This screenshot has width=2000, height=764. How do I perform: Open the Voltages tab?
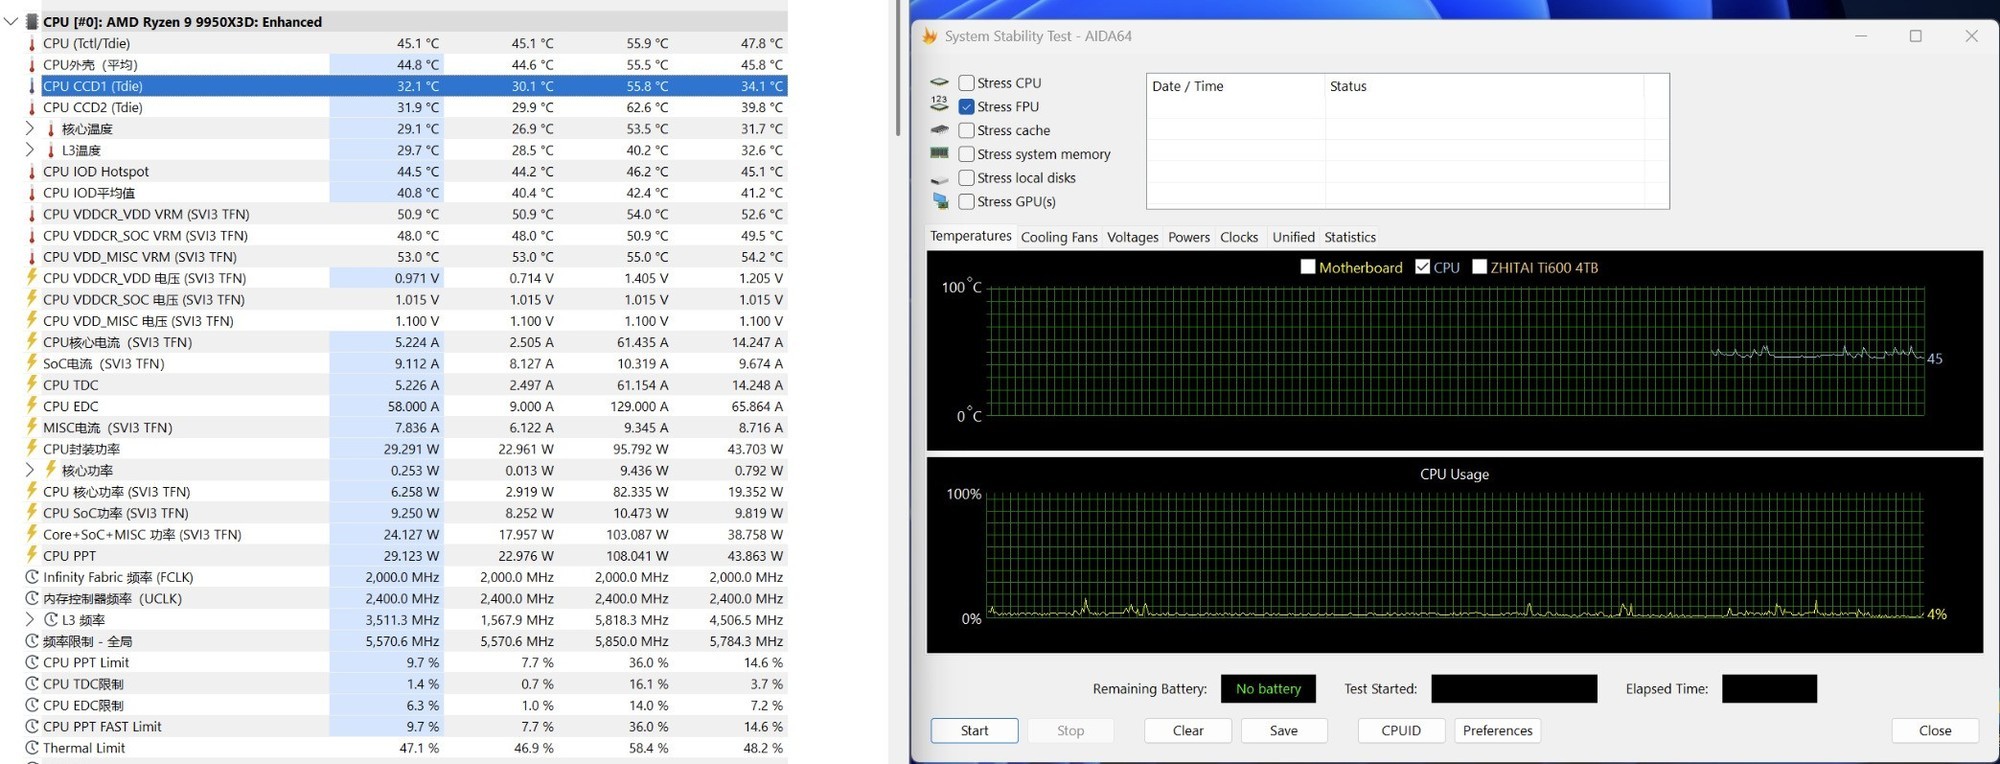point(1132,237)
